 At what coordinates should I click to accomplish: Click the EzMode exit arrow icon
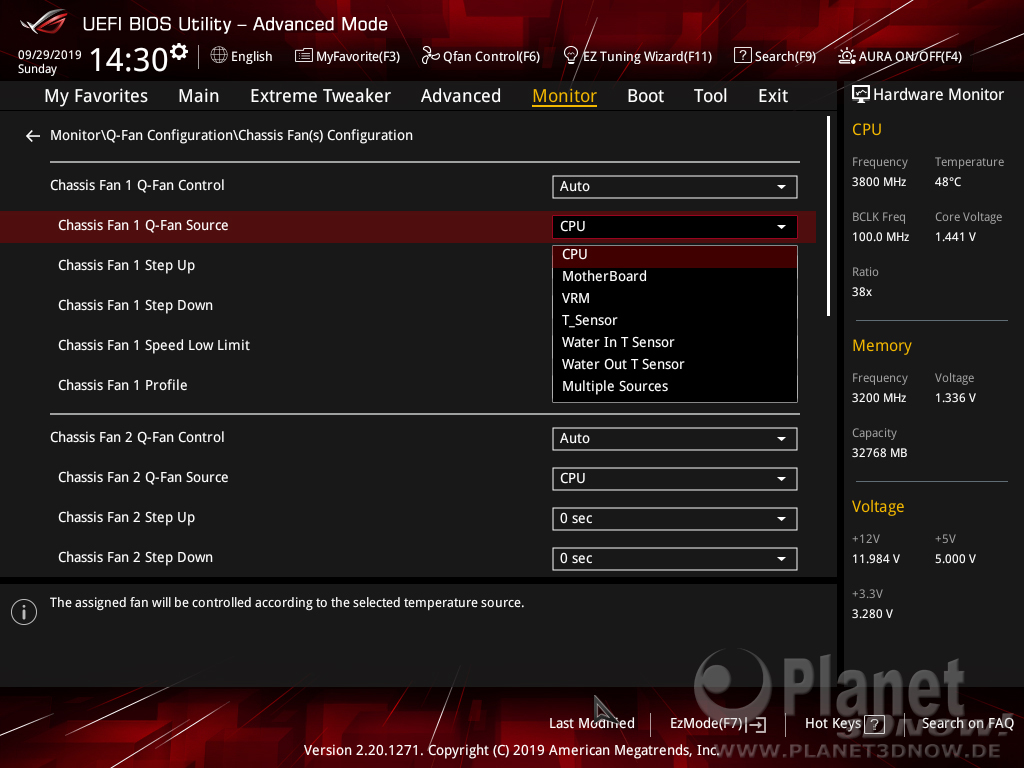click(756, 724)
